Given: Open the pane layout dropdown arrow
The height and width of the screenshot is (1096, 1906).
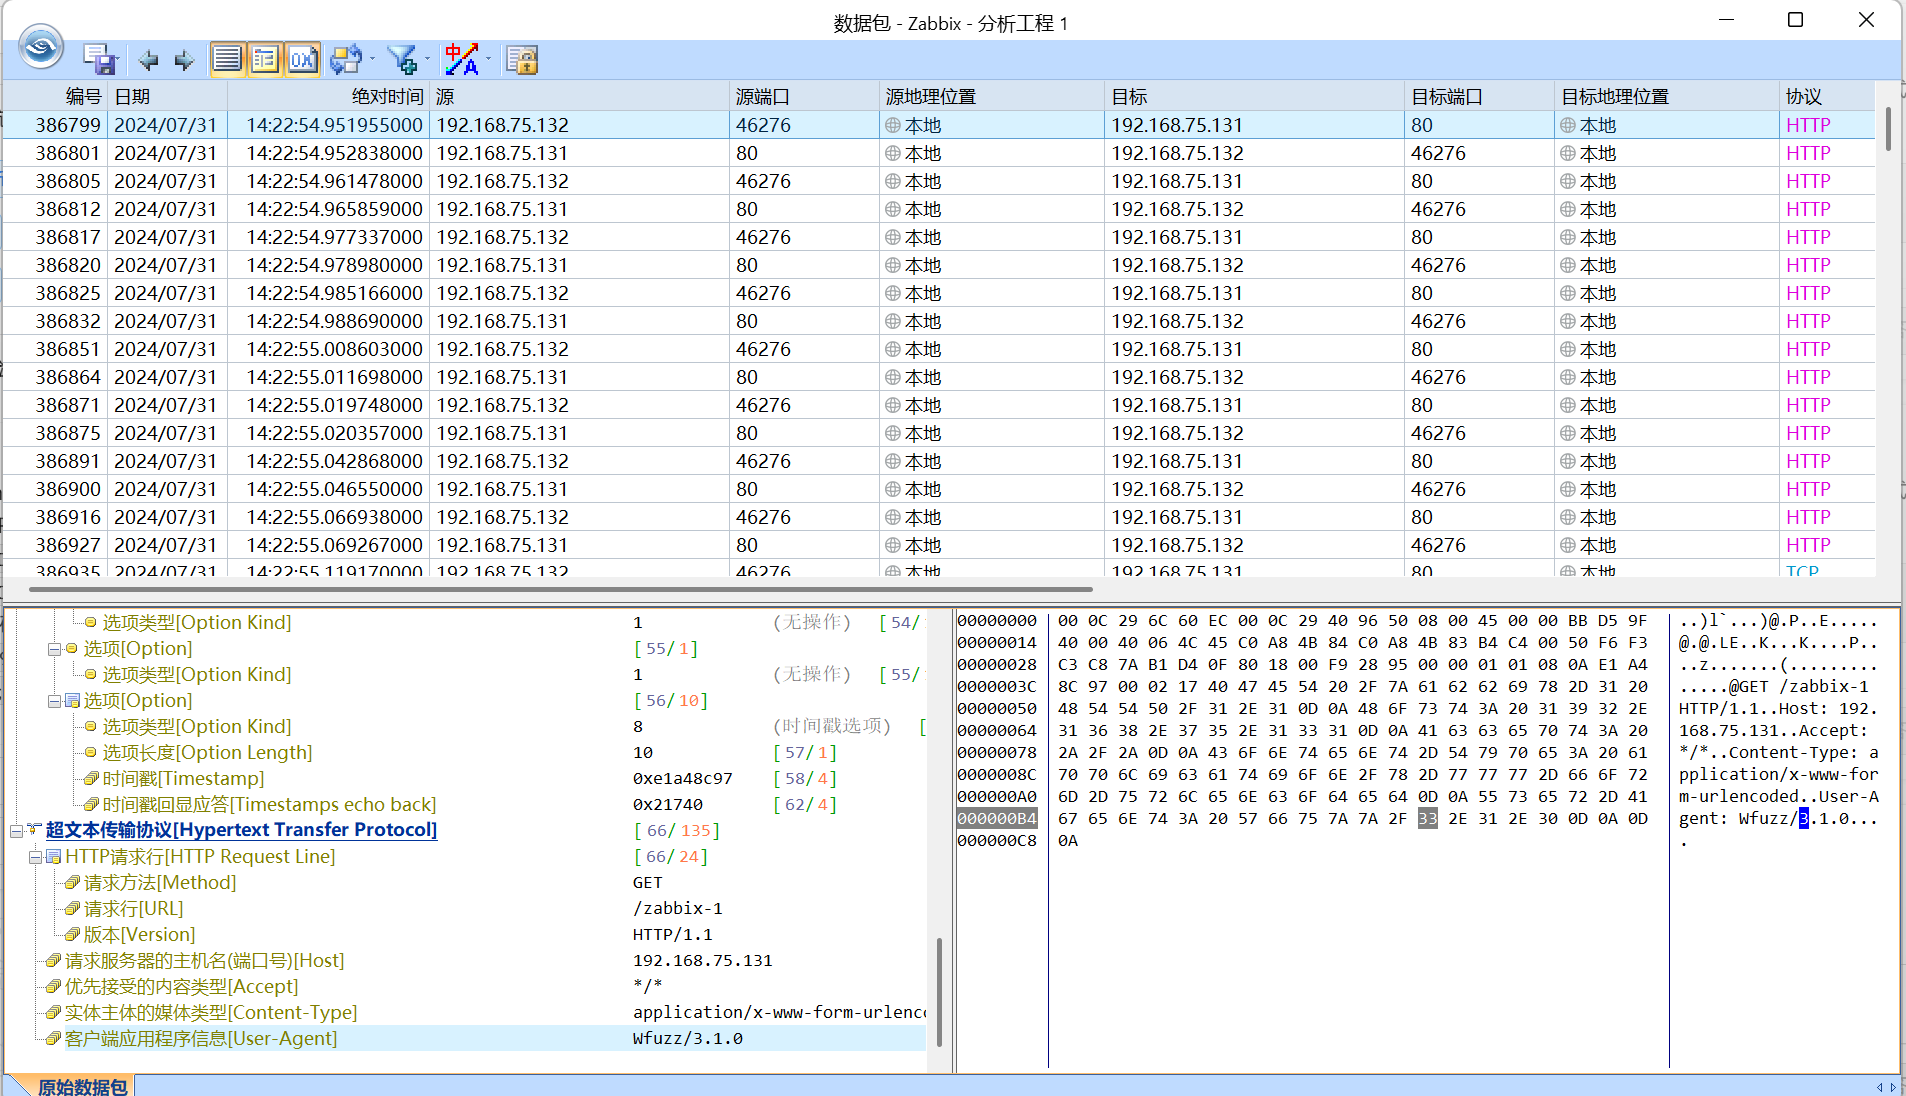Looking at the screenshot, I should pos(372,60).
